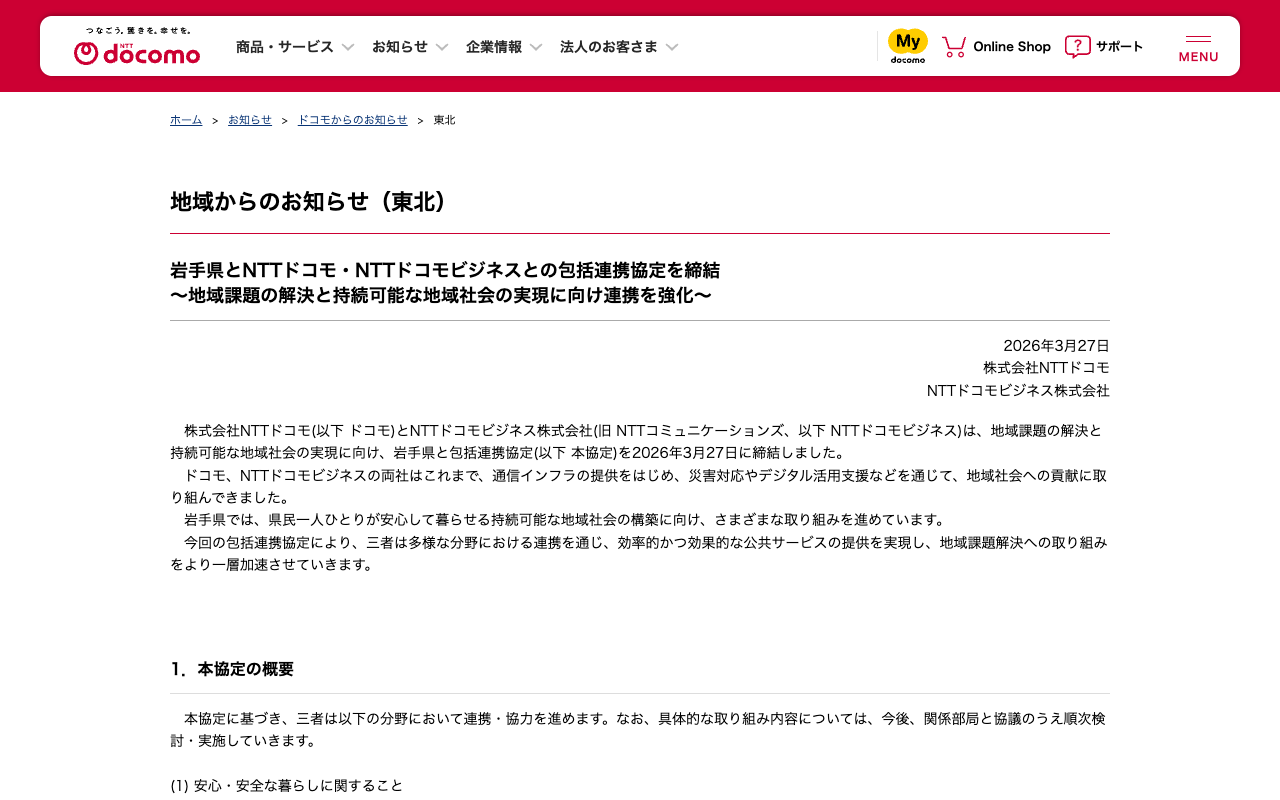Click the サポート question mark icon

[x=1077, y=46]
